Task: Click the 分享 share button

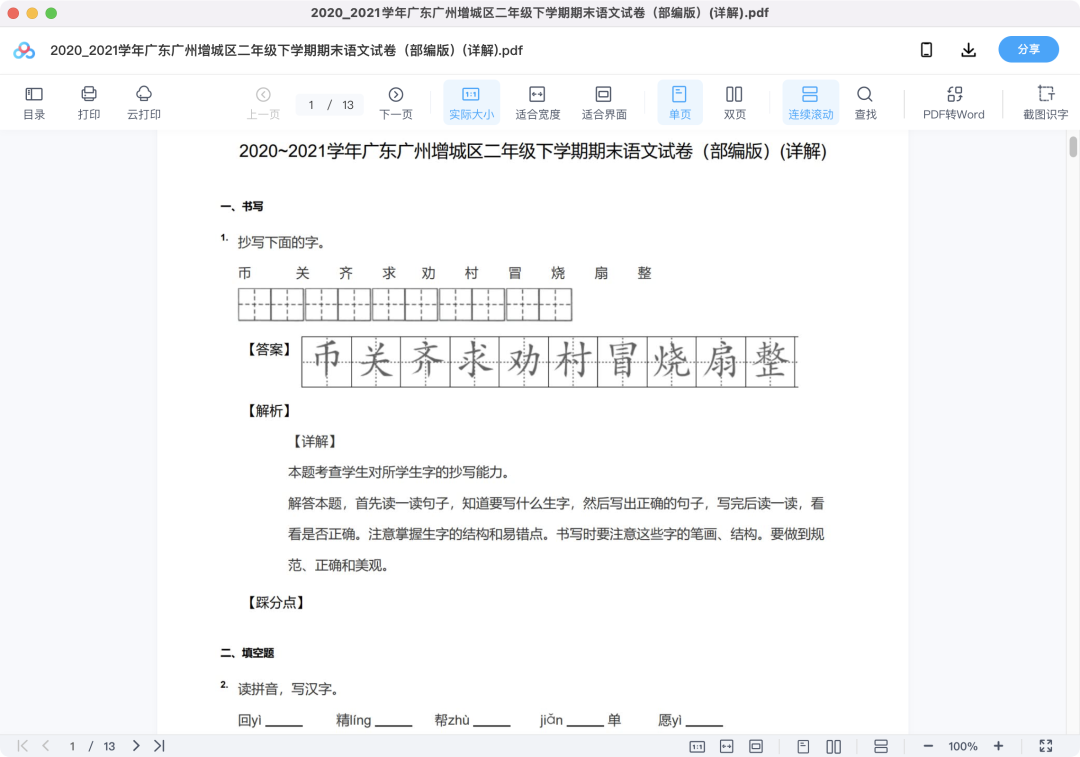Action: [x=1028, y=50]
